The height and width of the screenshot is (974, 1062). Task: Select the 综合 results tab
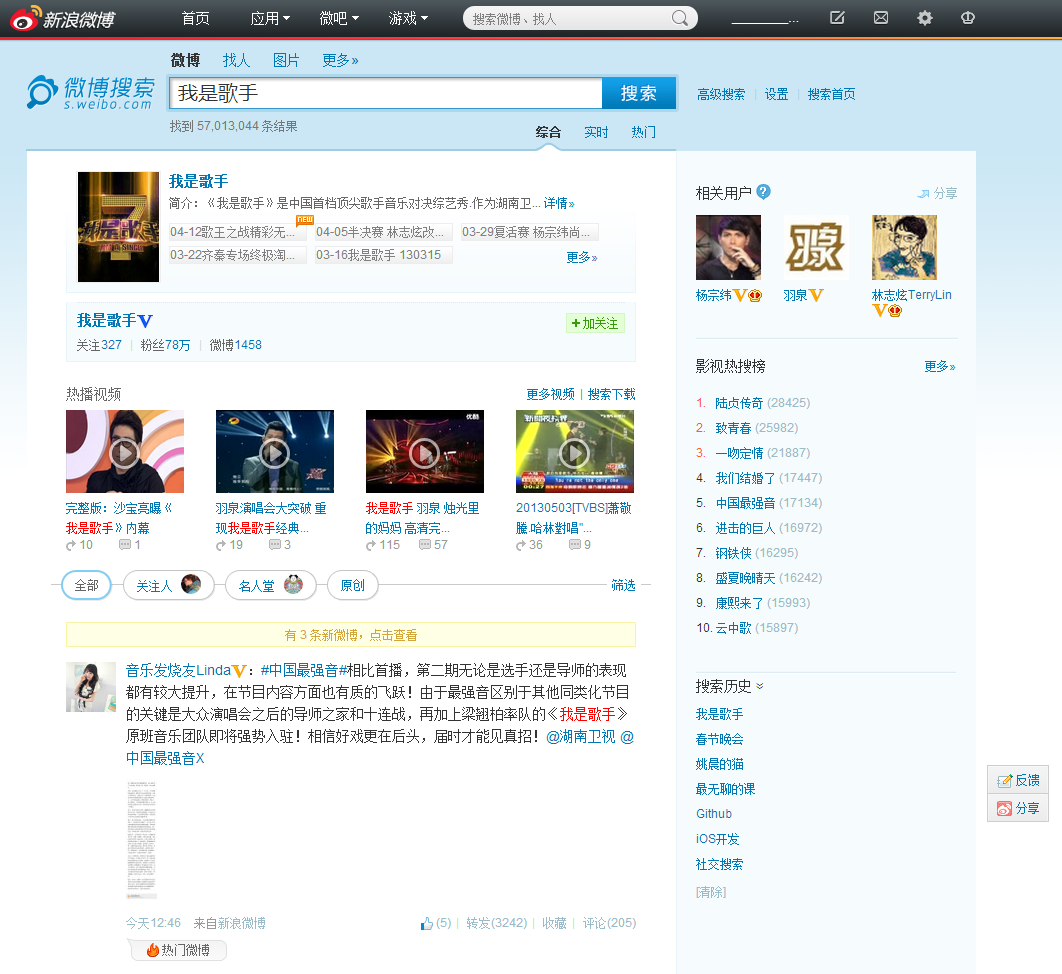548,132
